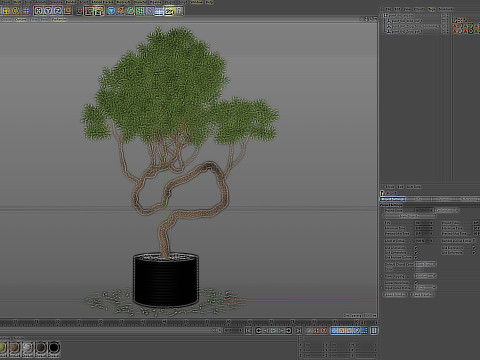Viewport: 480px width, 360px height.
Task: Add a Light object
Action: (179, 11)
